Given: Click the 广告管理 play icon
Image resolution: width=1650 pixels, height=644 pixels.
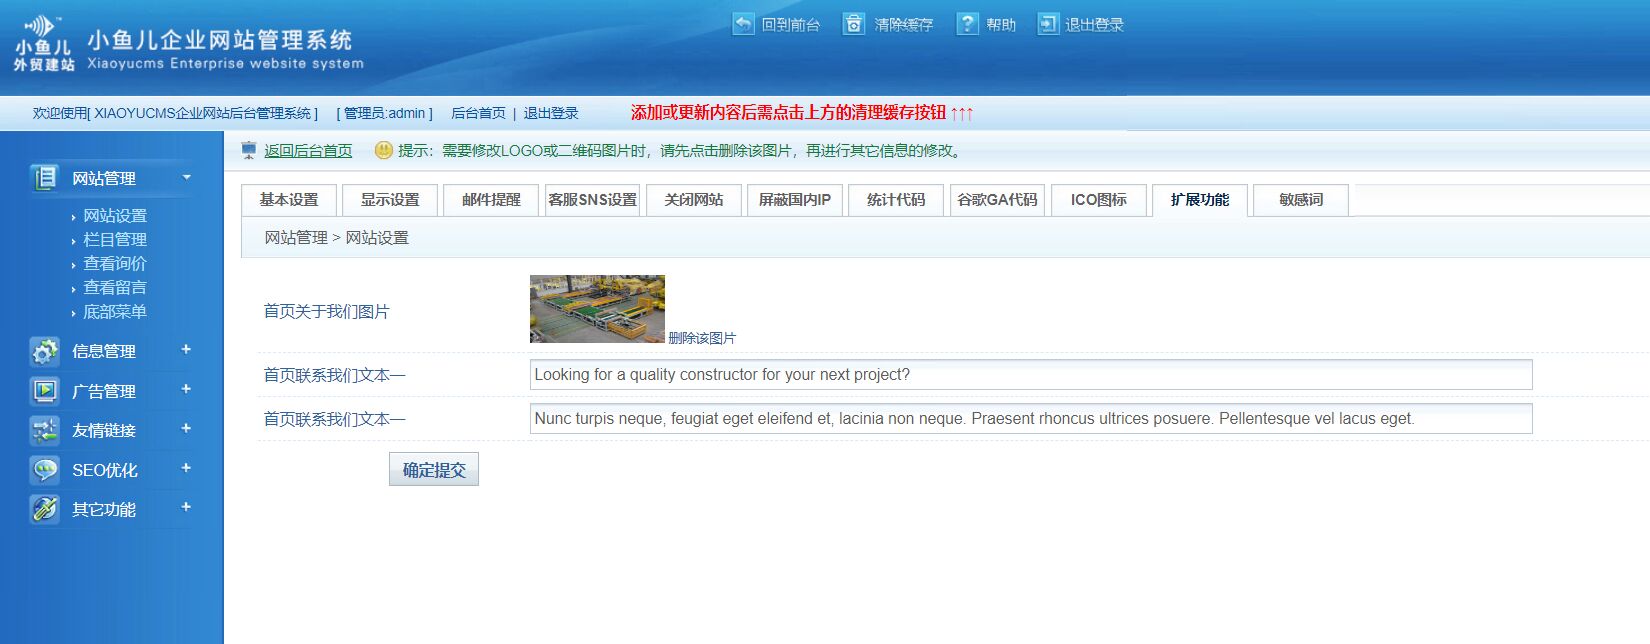Looking at the screenshot, I should coord(45,391).
